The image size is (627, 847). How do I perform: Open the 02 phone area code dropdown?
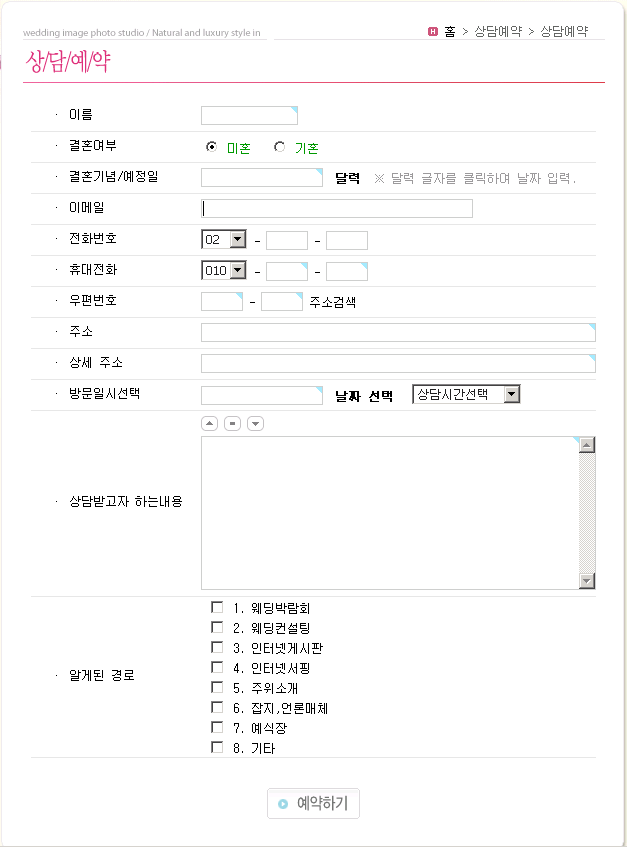224,239
